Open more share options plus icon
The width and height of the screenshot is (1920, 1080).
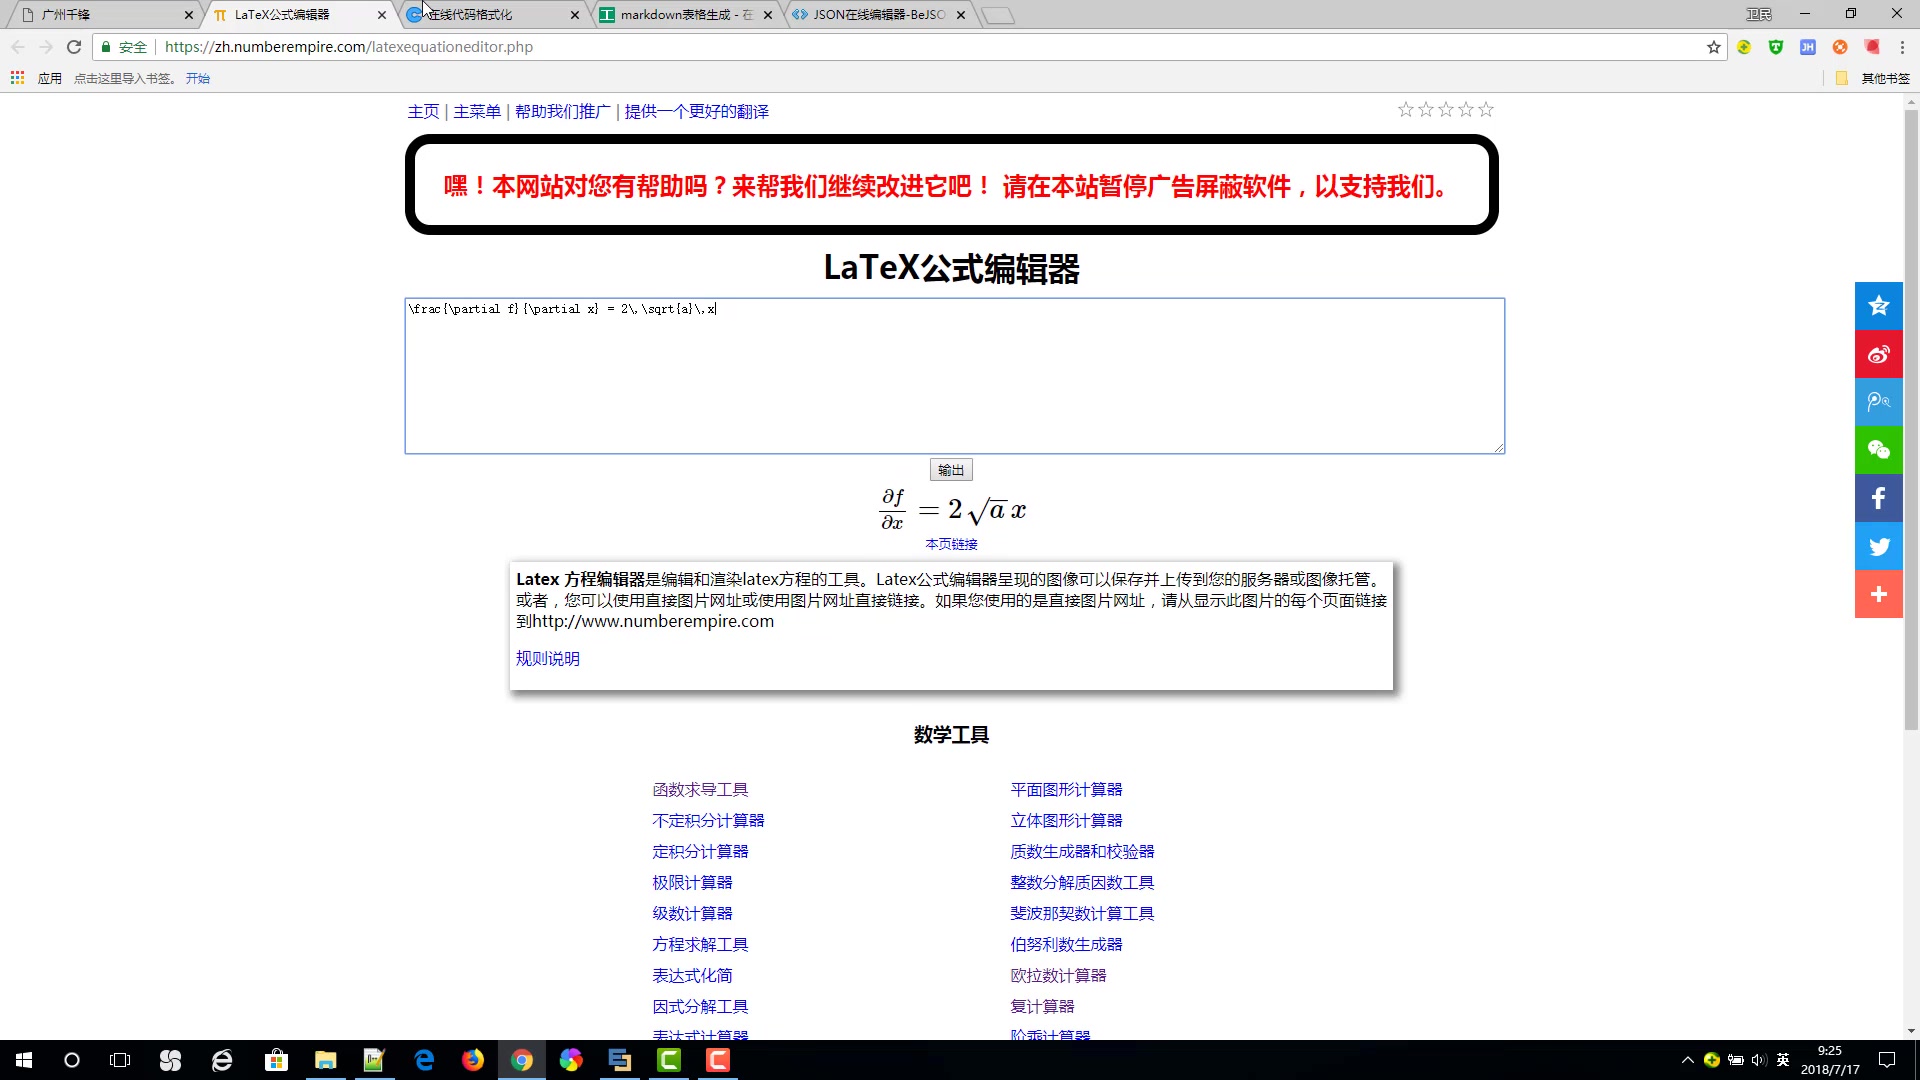[x=1878, y=594]
